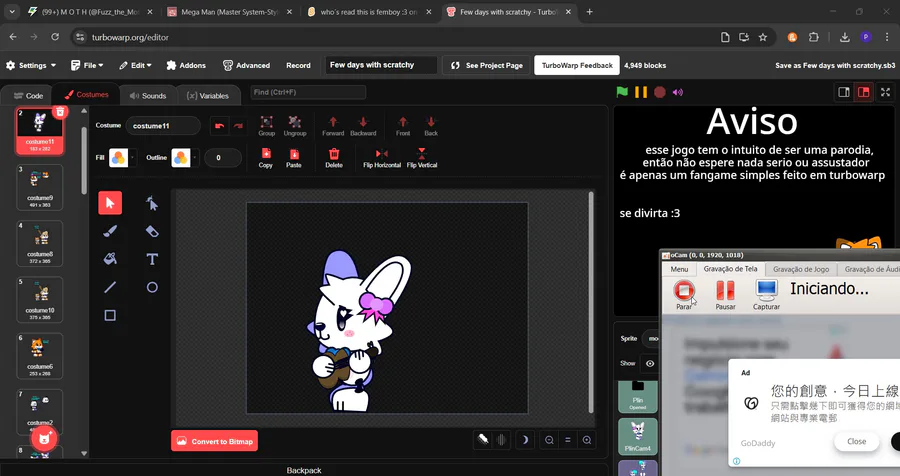Bring selection to Front
This screenshot has width=900, height=476.
(x=403, y=126)
